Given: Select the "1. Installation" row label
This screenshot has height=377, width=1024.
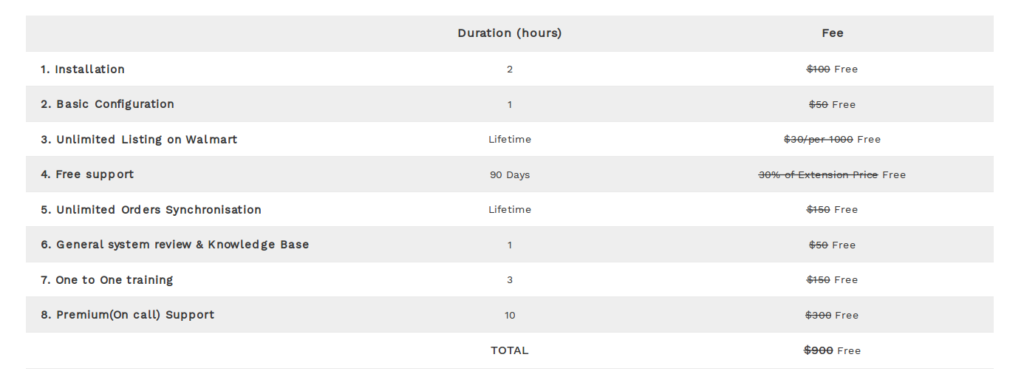Looking at the screenshot, I should click(x=82, y=69).
